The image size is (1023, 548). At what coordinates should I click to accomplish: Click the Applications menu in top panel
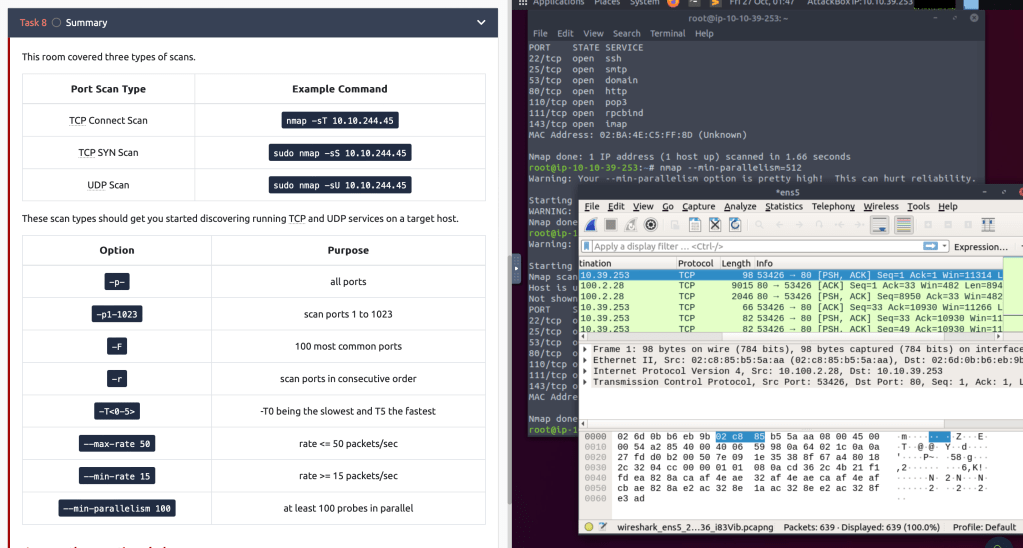click(x=558, y=3)
